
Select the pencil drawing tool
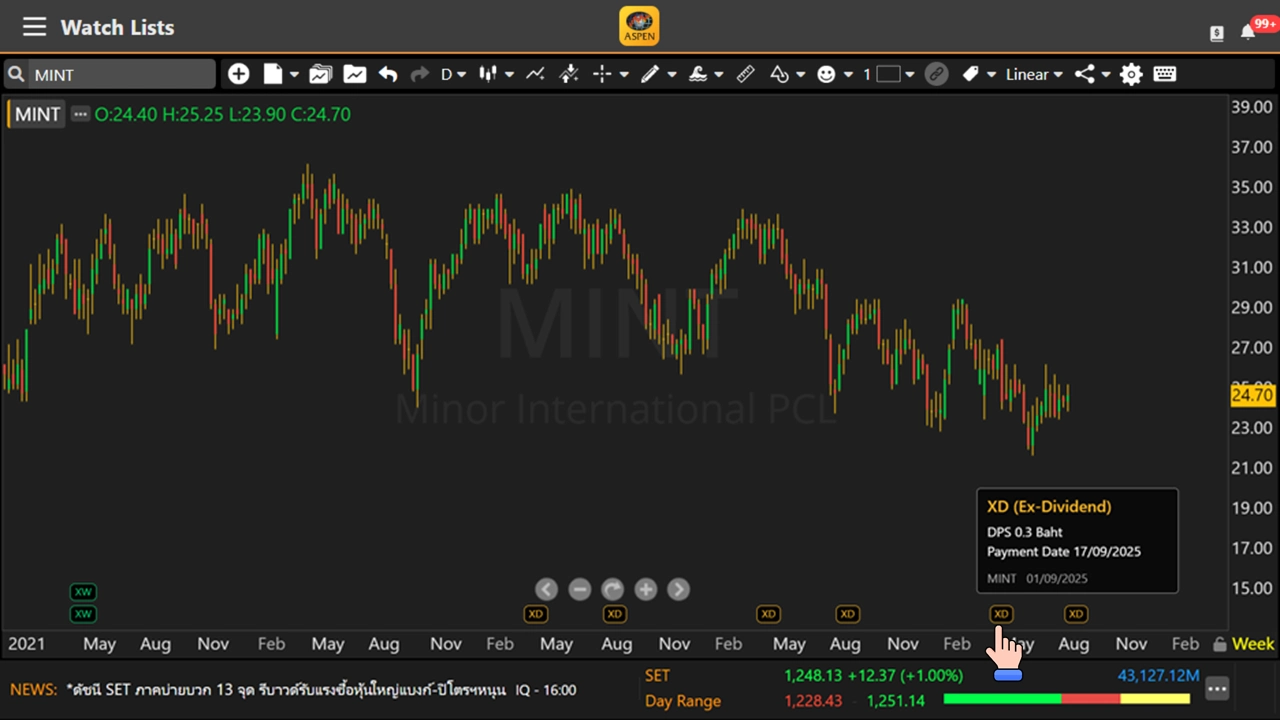650,74
